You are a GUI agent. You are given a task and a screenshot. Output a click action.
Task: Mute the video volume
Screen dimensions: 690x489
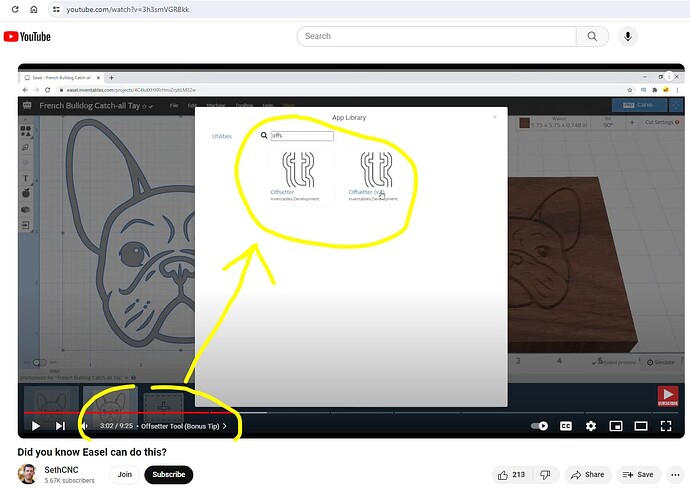coord(84,426)
